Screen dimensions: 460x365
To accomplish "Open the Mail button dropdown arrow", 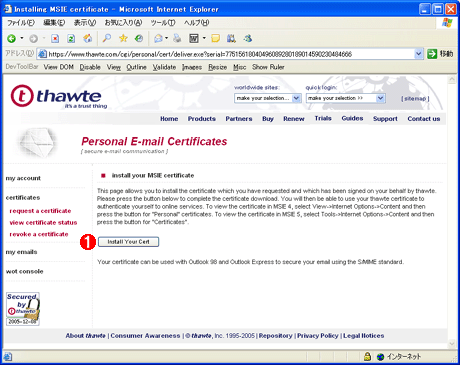I will (x=166, y=39).
